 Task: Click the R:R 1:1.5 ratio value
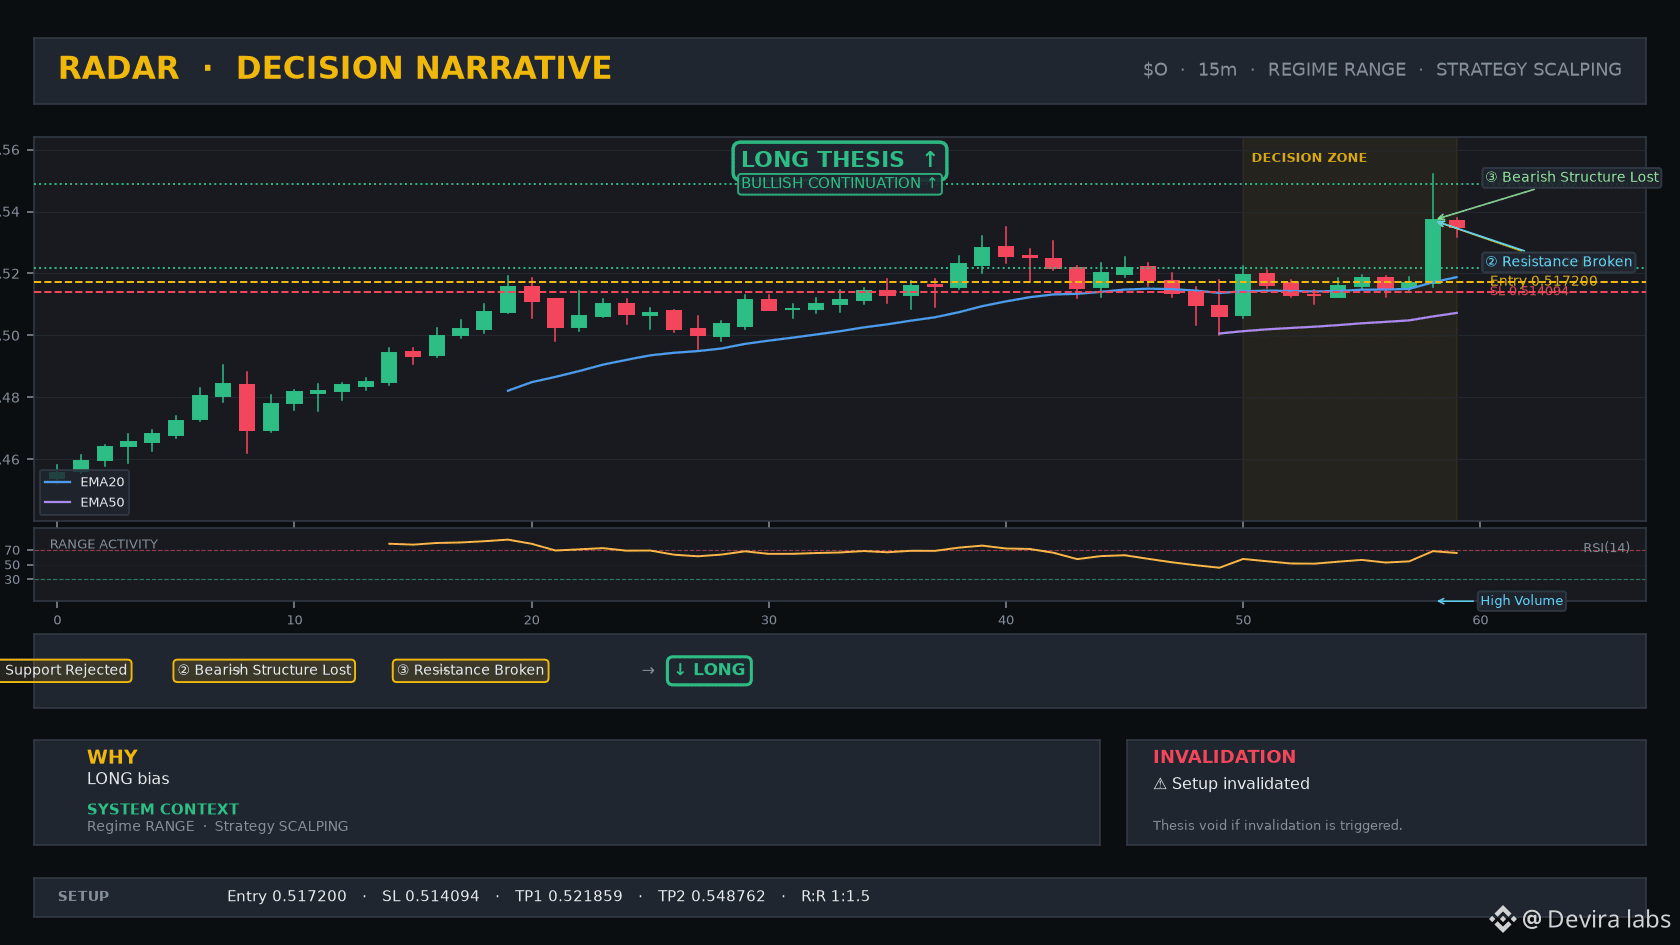pos(835,897)
